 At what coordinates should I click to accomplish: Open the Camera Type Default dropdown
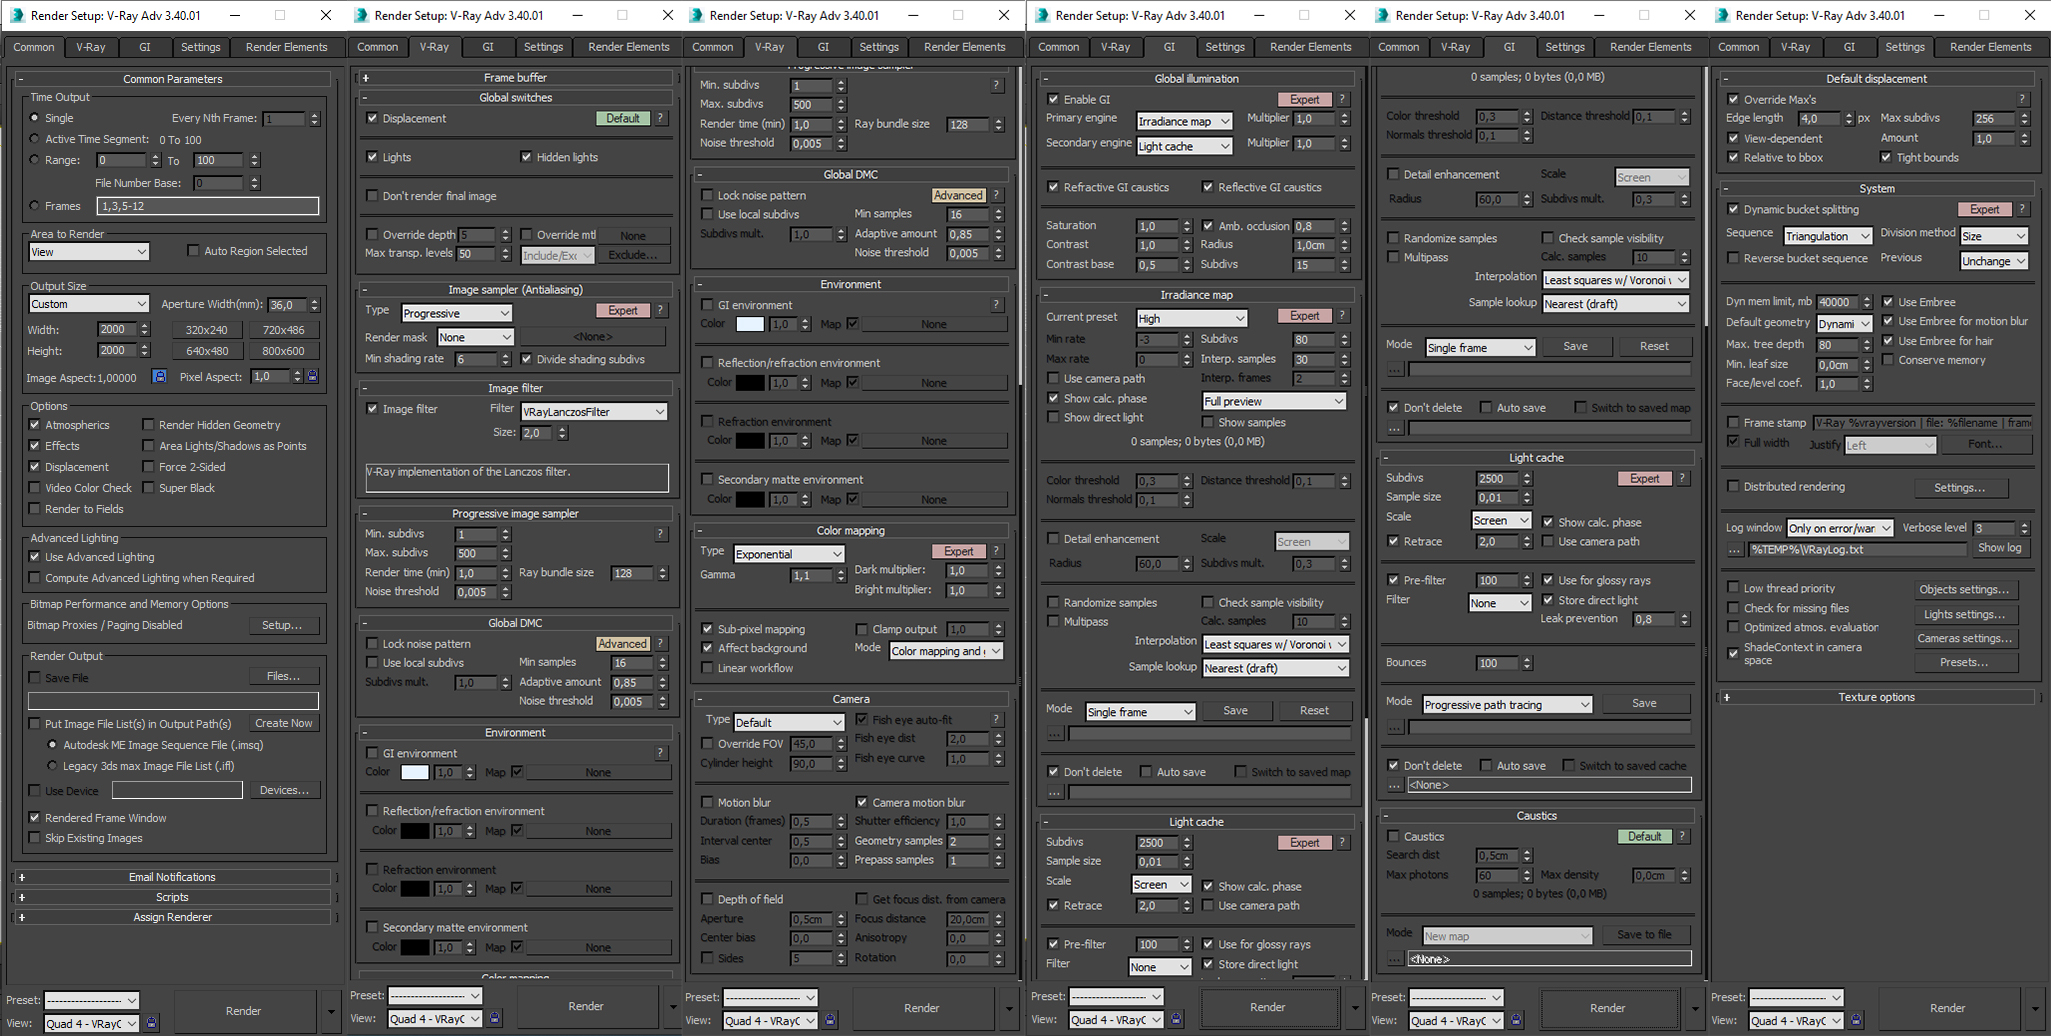(789, 722)
